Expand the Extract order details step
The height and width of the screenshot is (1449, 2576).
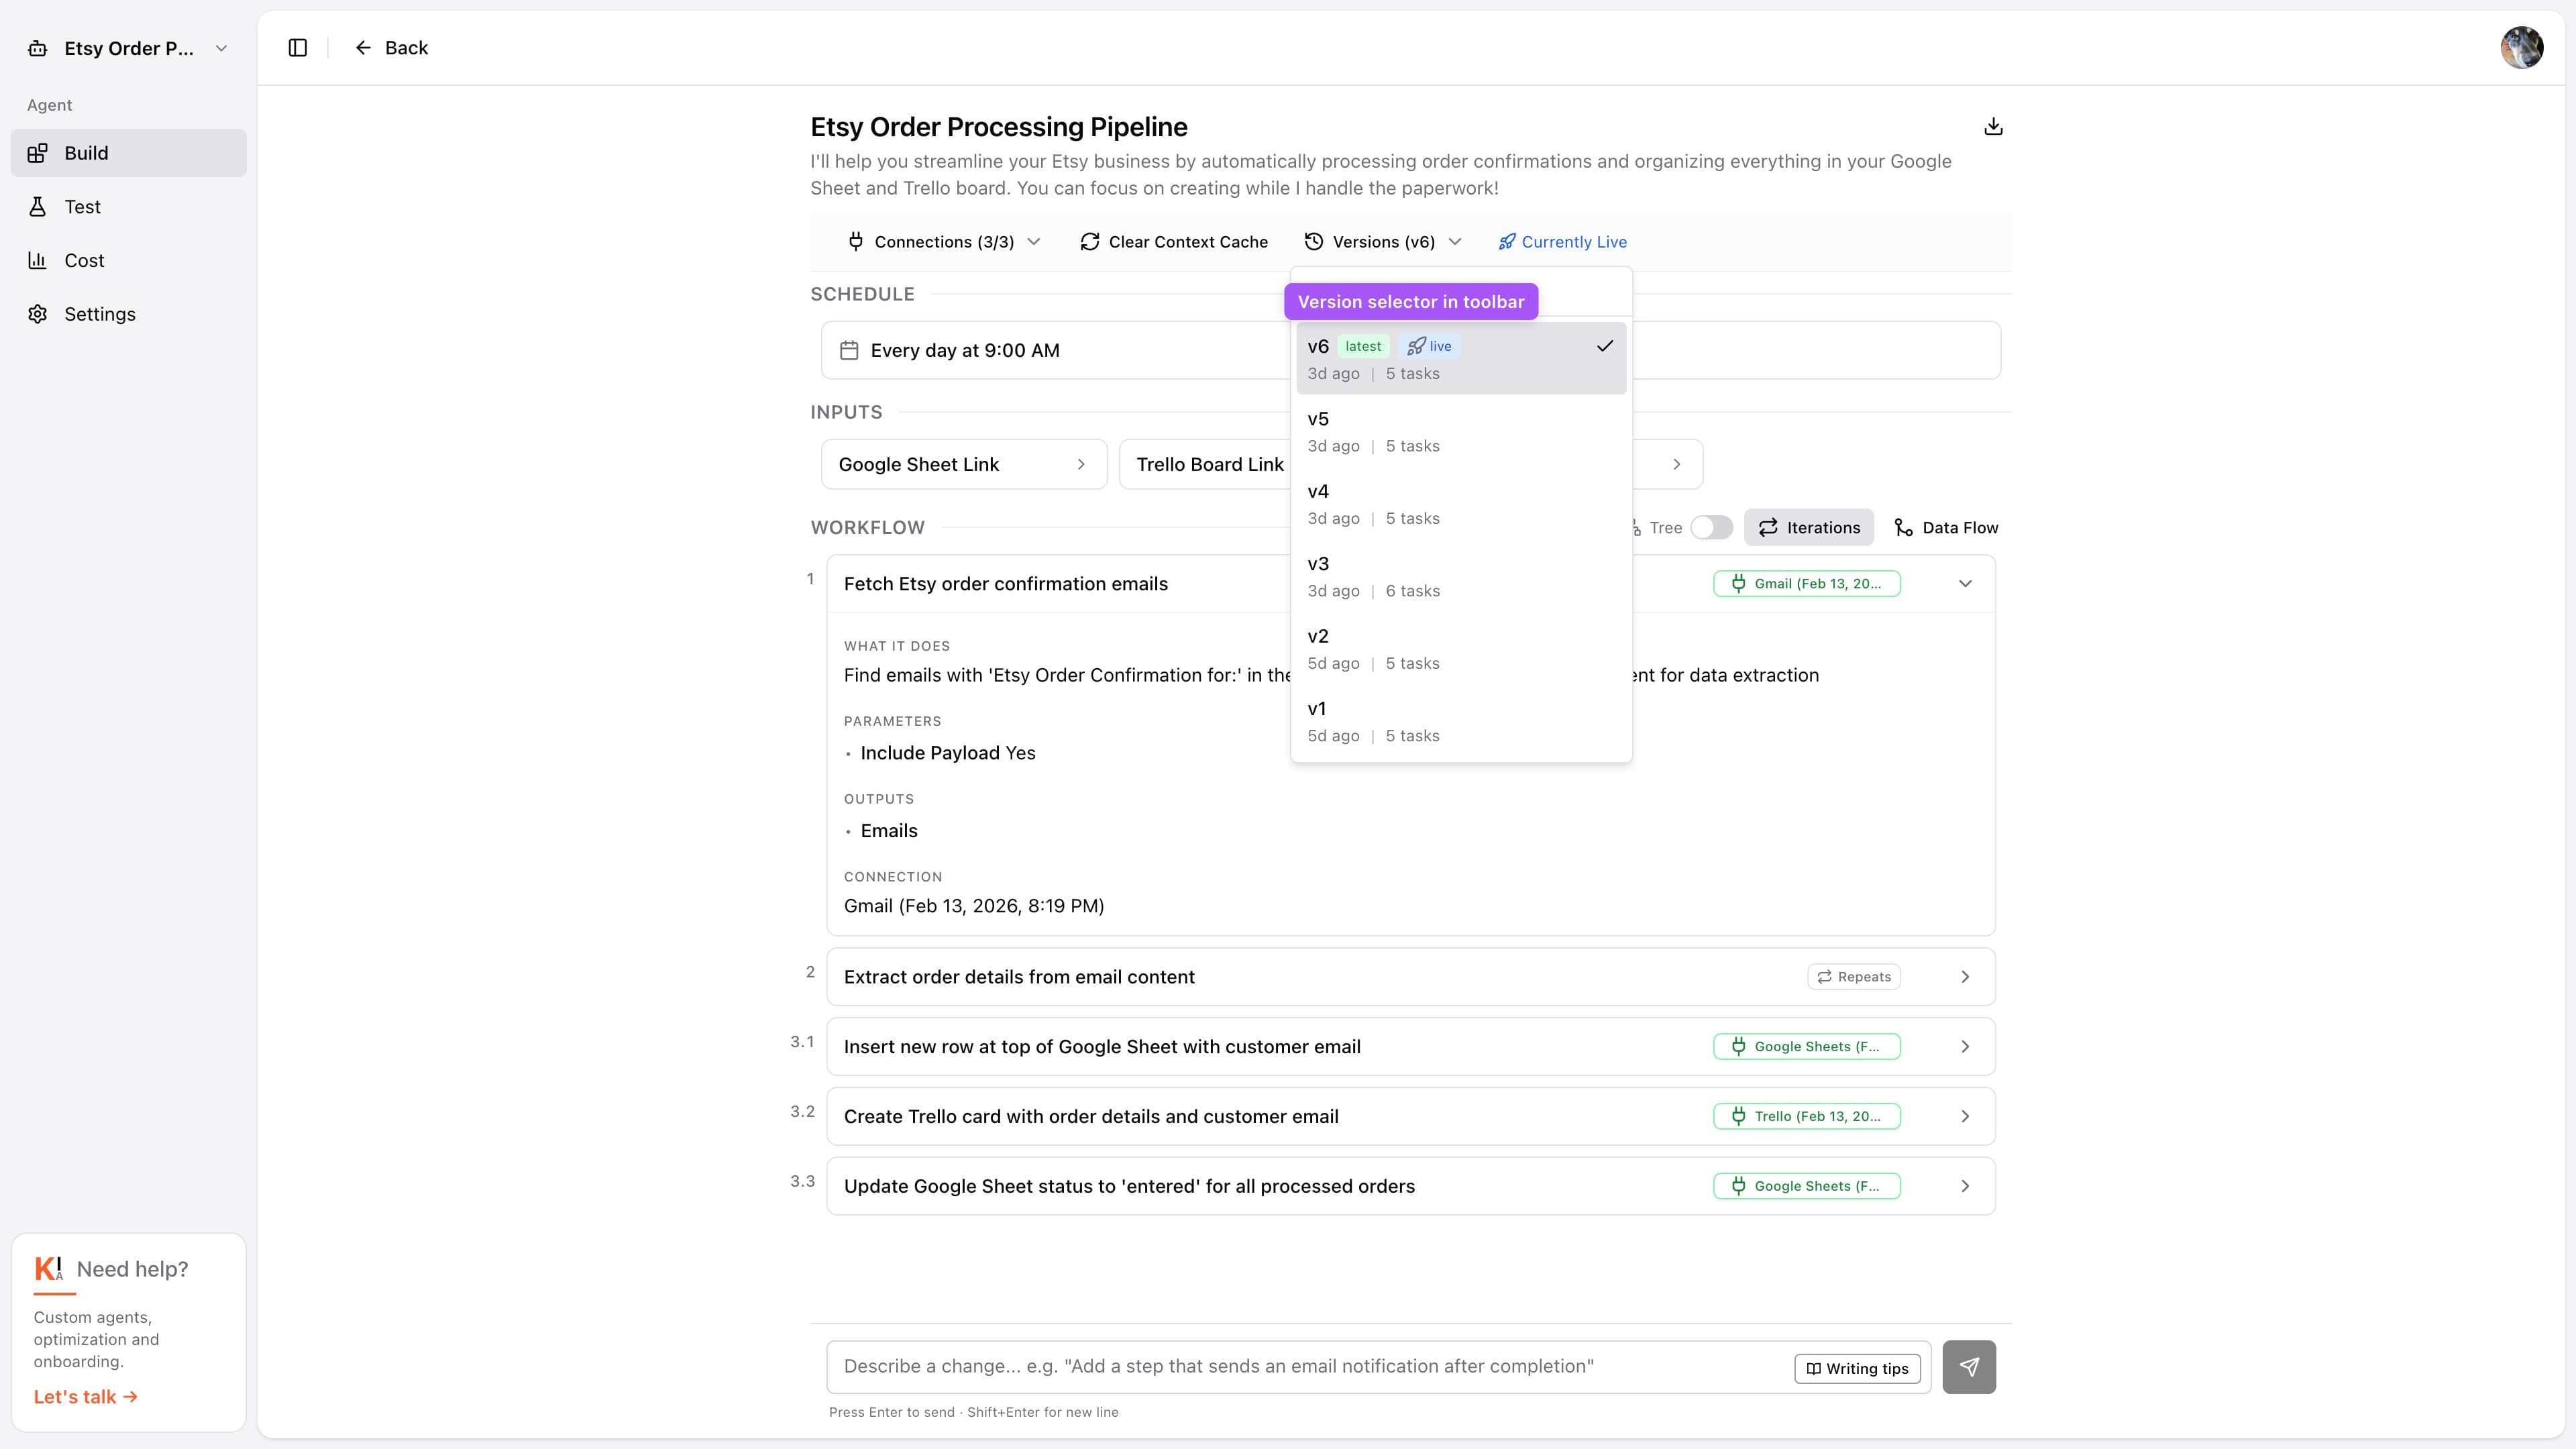coord(1964,977)
